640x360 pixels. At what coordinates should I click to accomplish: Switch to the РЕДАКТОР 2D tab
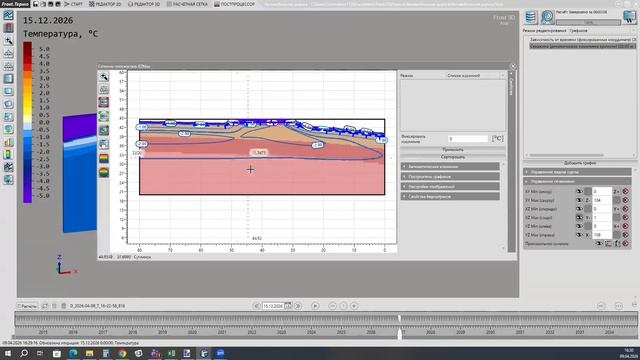(105, 4)
